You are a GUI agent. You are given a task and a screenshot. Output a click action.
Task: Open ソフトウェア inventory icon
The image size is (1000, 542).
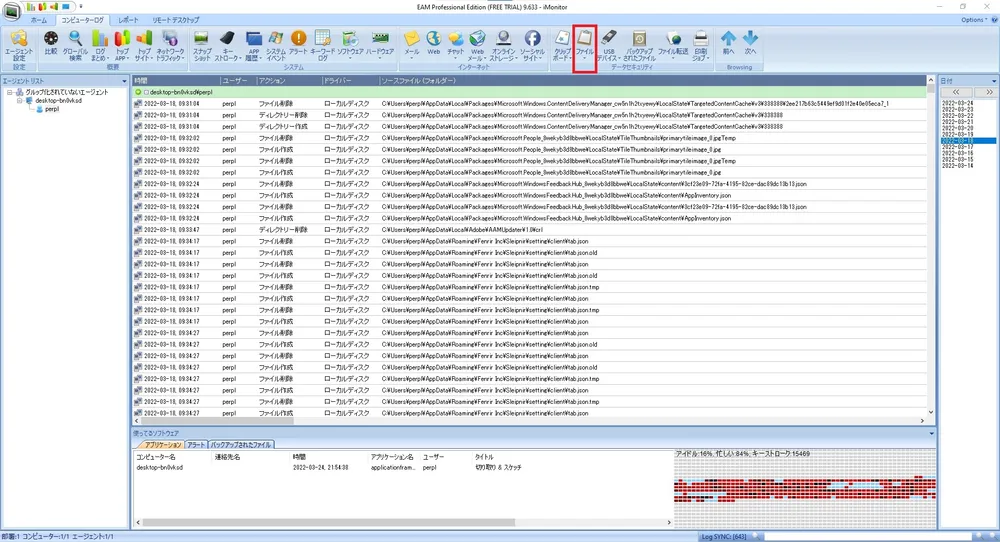pos(350,45)
